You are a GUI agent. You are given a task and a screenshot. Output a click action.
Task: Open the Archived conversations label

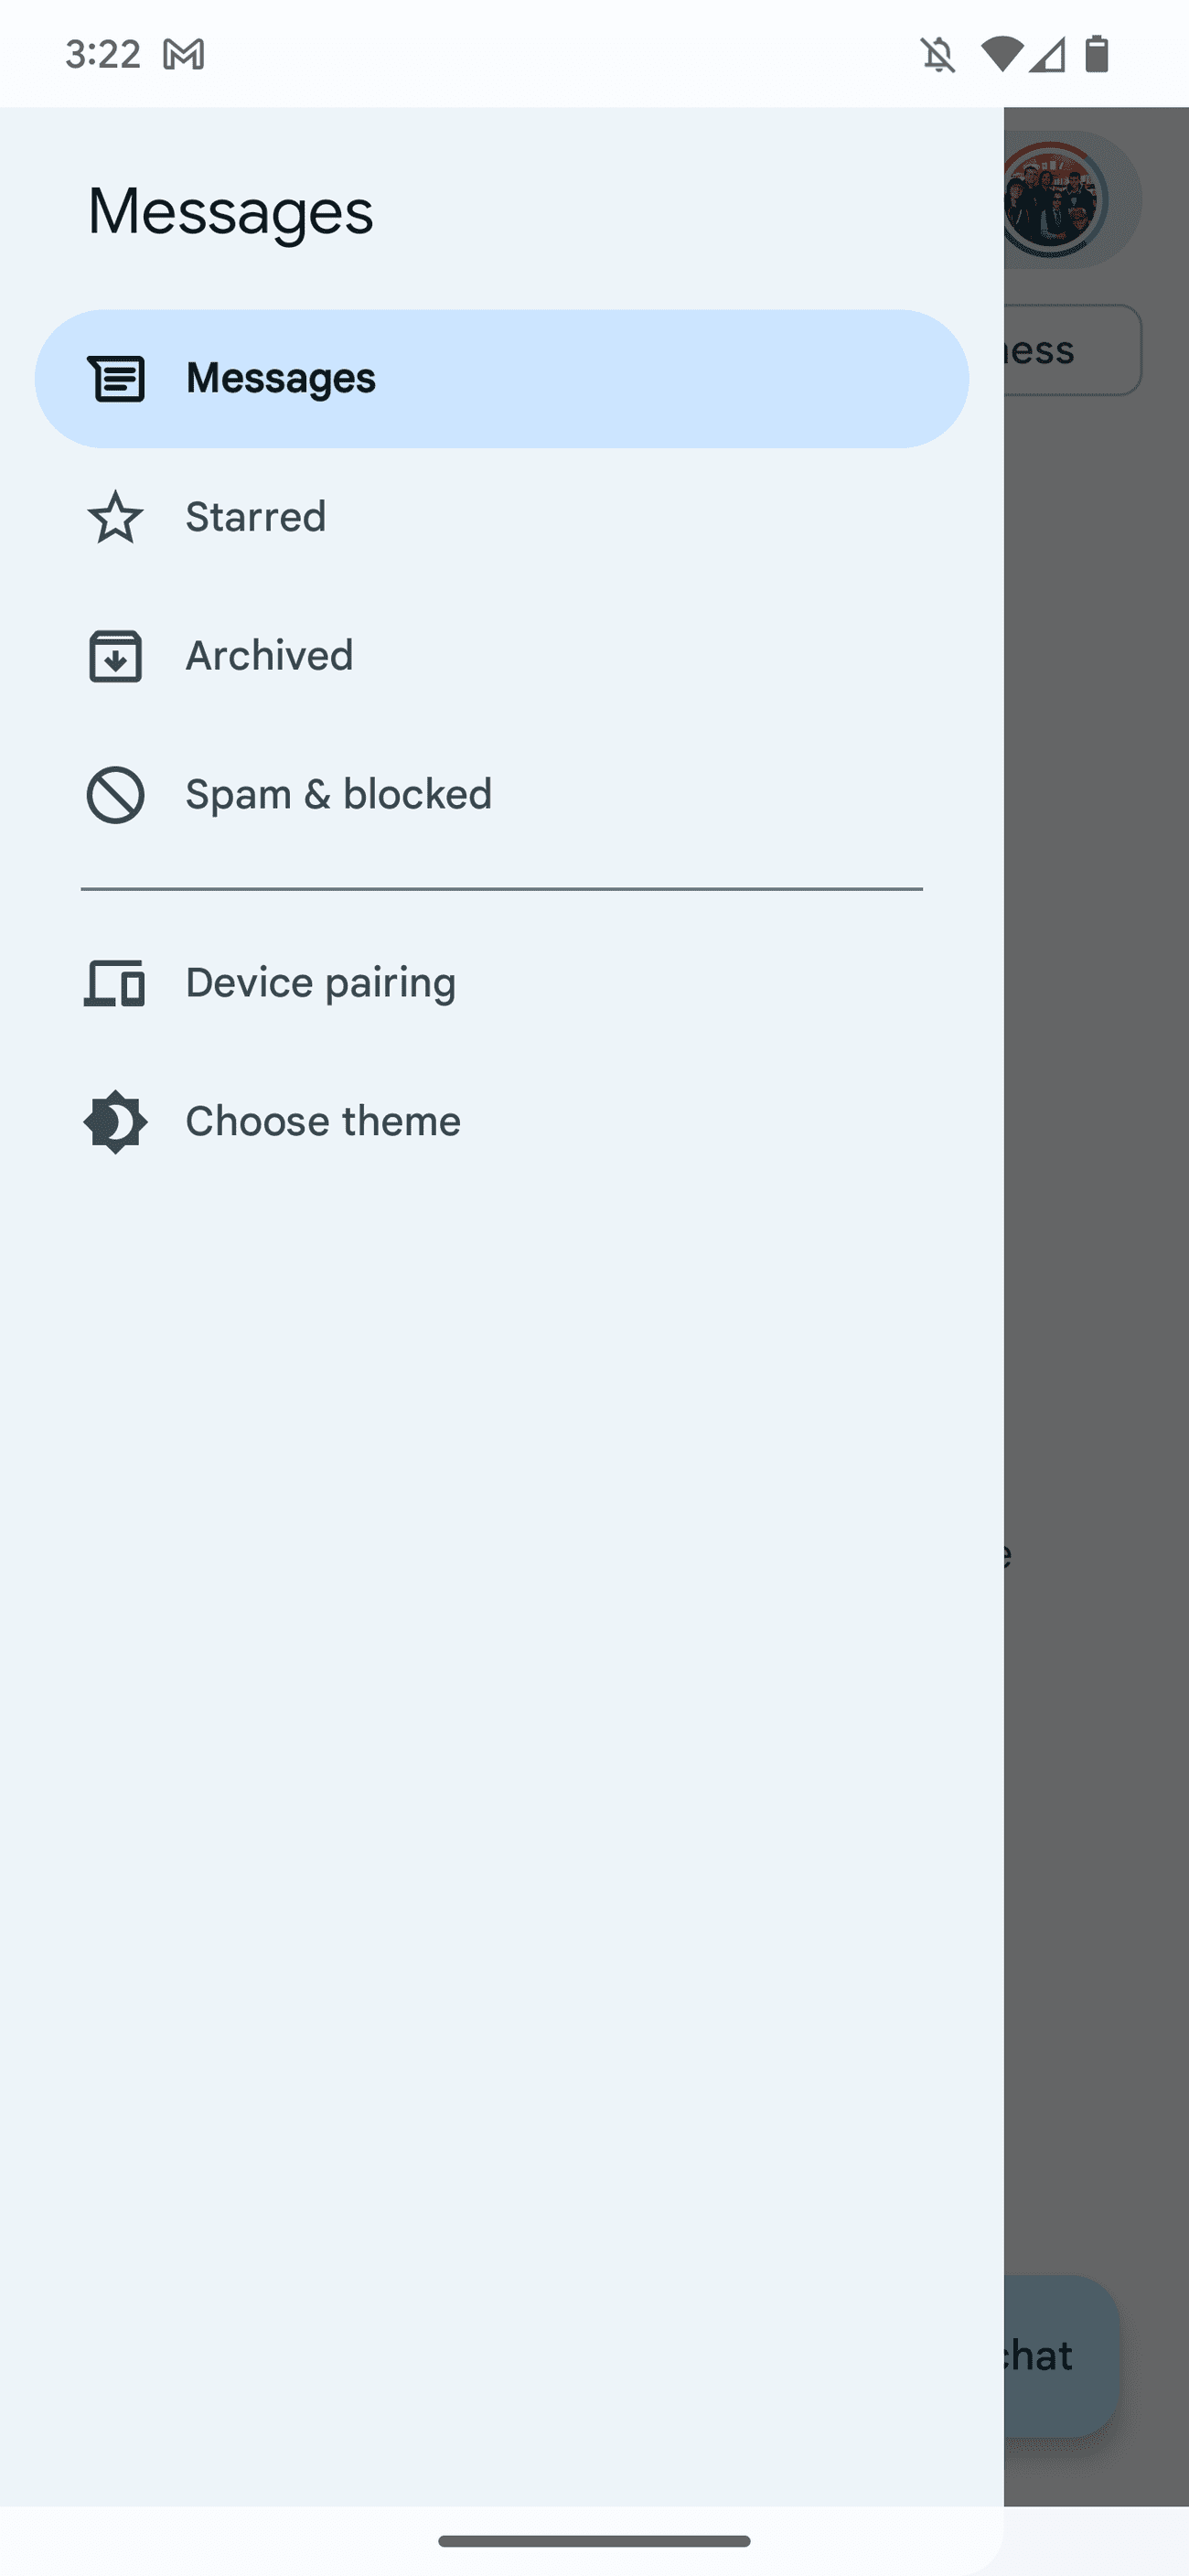(x=270, y=656)
